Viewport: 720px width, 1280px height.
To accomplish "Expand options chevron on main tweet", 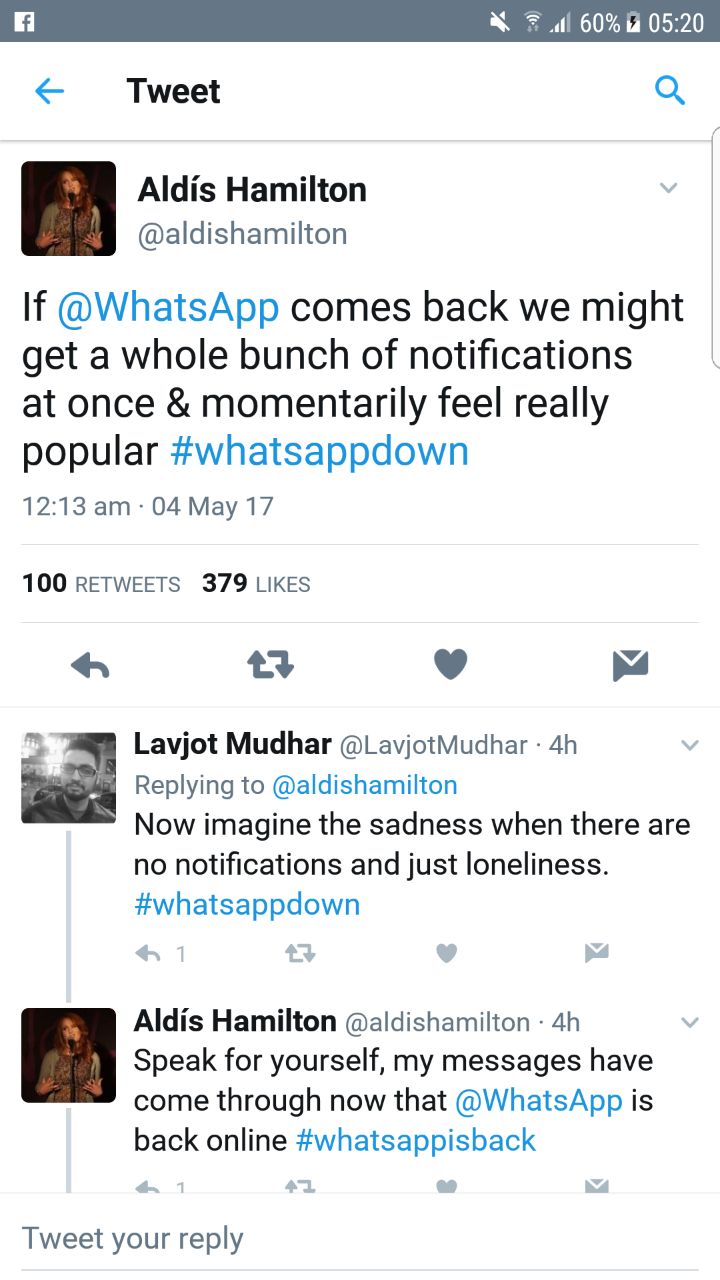I will [669, 188].
